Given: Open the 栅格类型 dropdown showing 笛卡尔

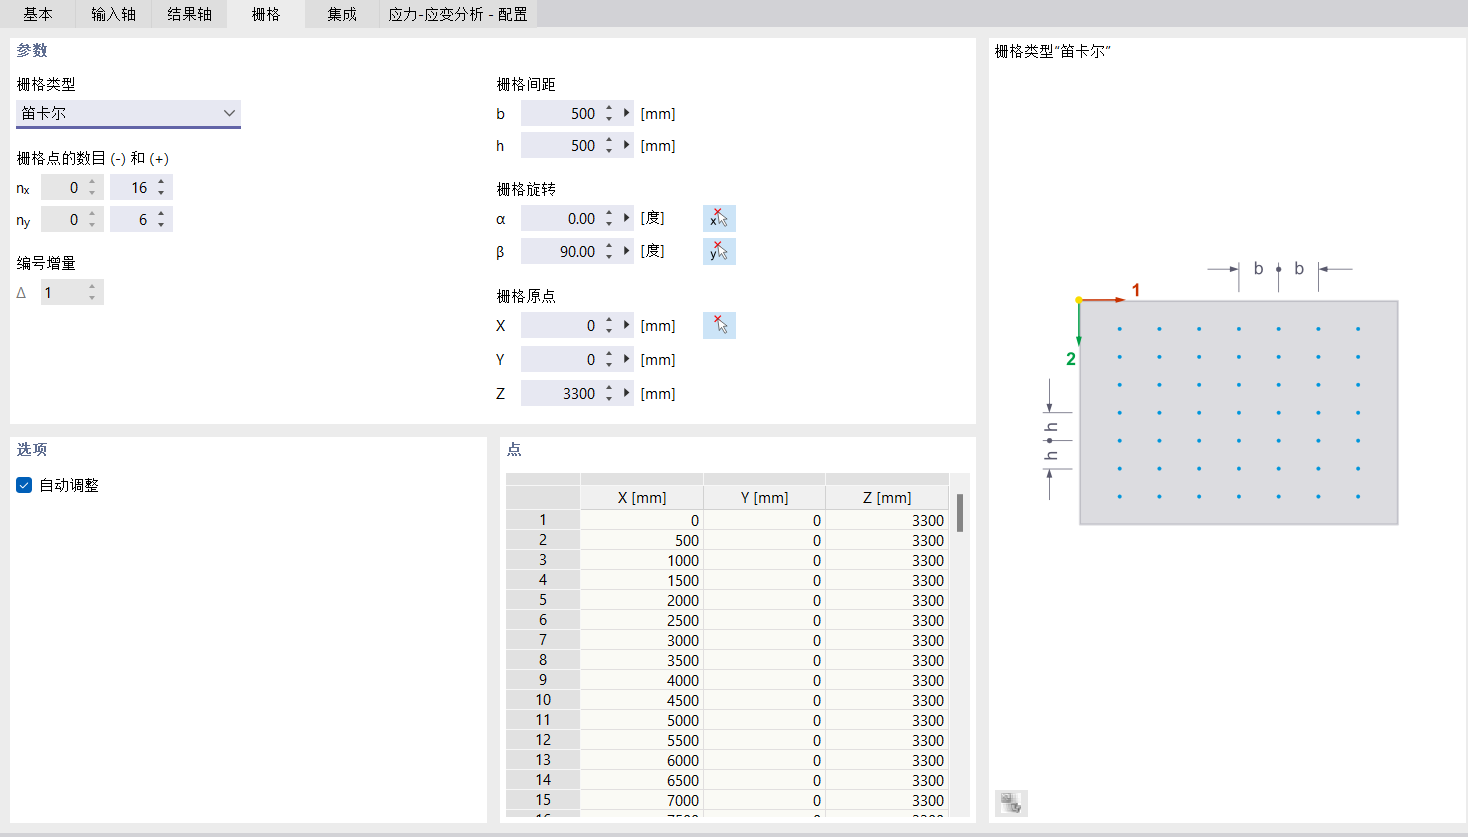Looking at the screenshot, I should click(128, 113).
